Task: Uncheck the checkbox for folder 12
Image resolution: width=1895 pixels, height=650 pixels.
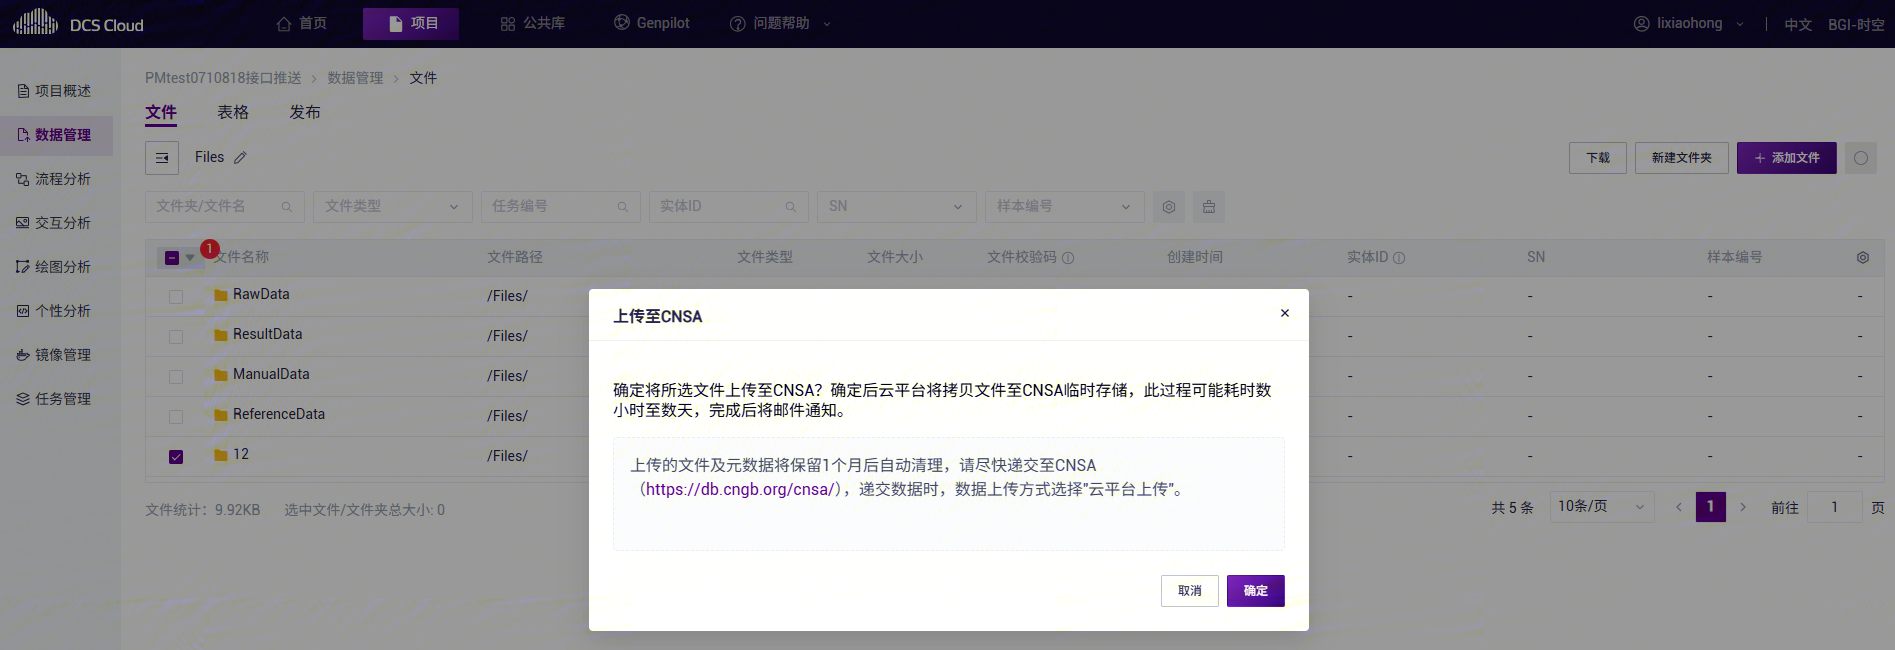Action: (x=176, y=456)
